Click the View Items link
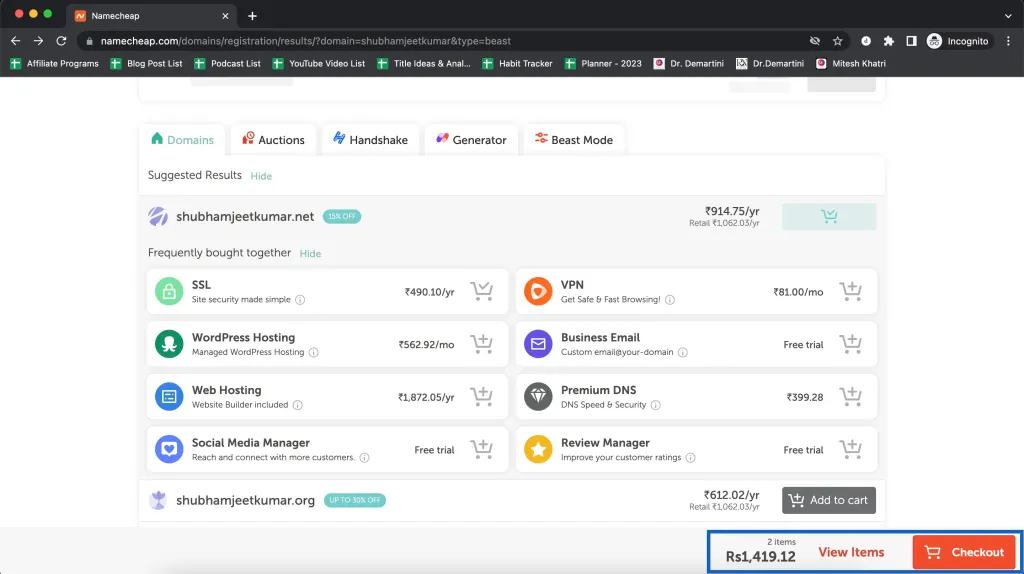The width and height of the screenshot is (1024, 574). 851,552
